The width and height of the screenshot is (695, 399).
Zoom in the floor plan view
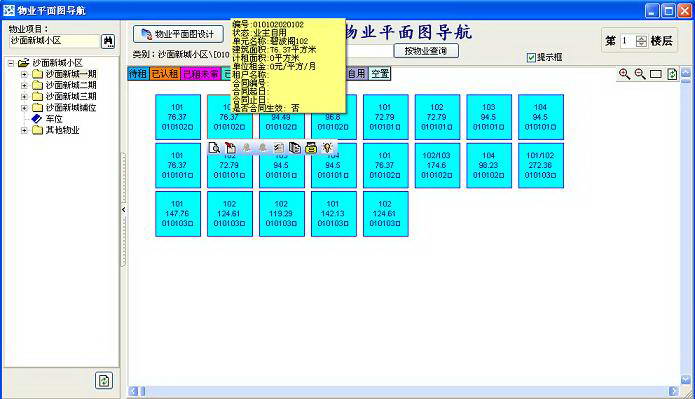click(625, 74)
